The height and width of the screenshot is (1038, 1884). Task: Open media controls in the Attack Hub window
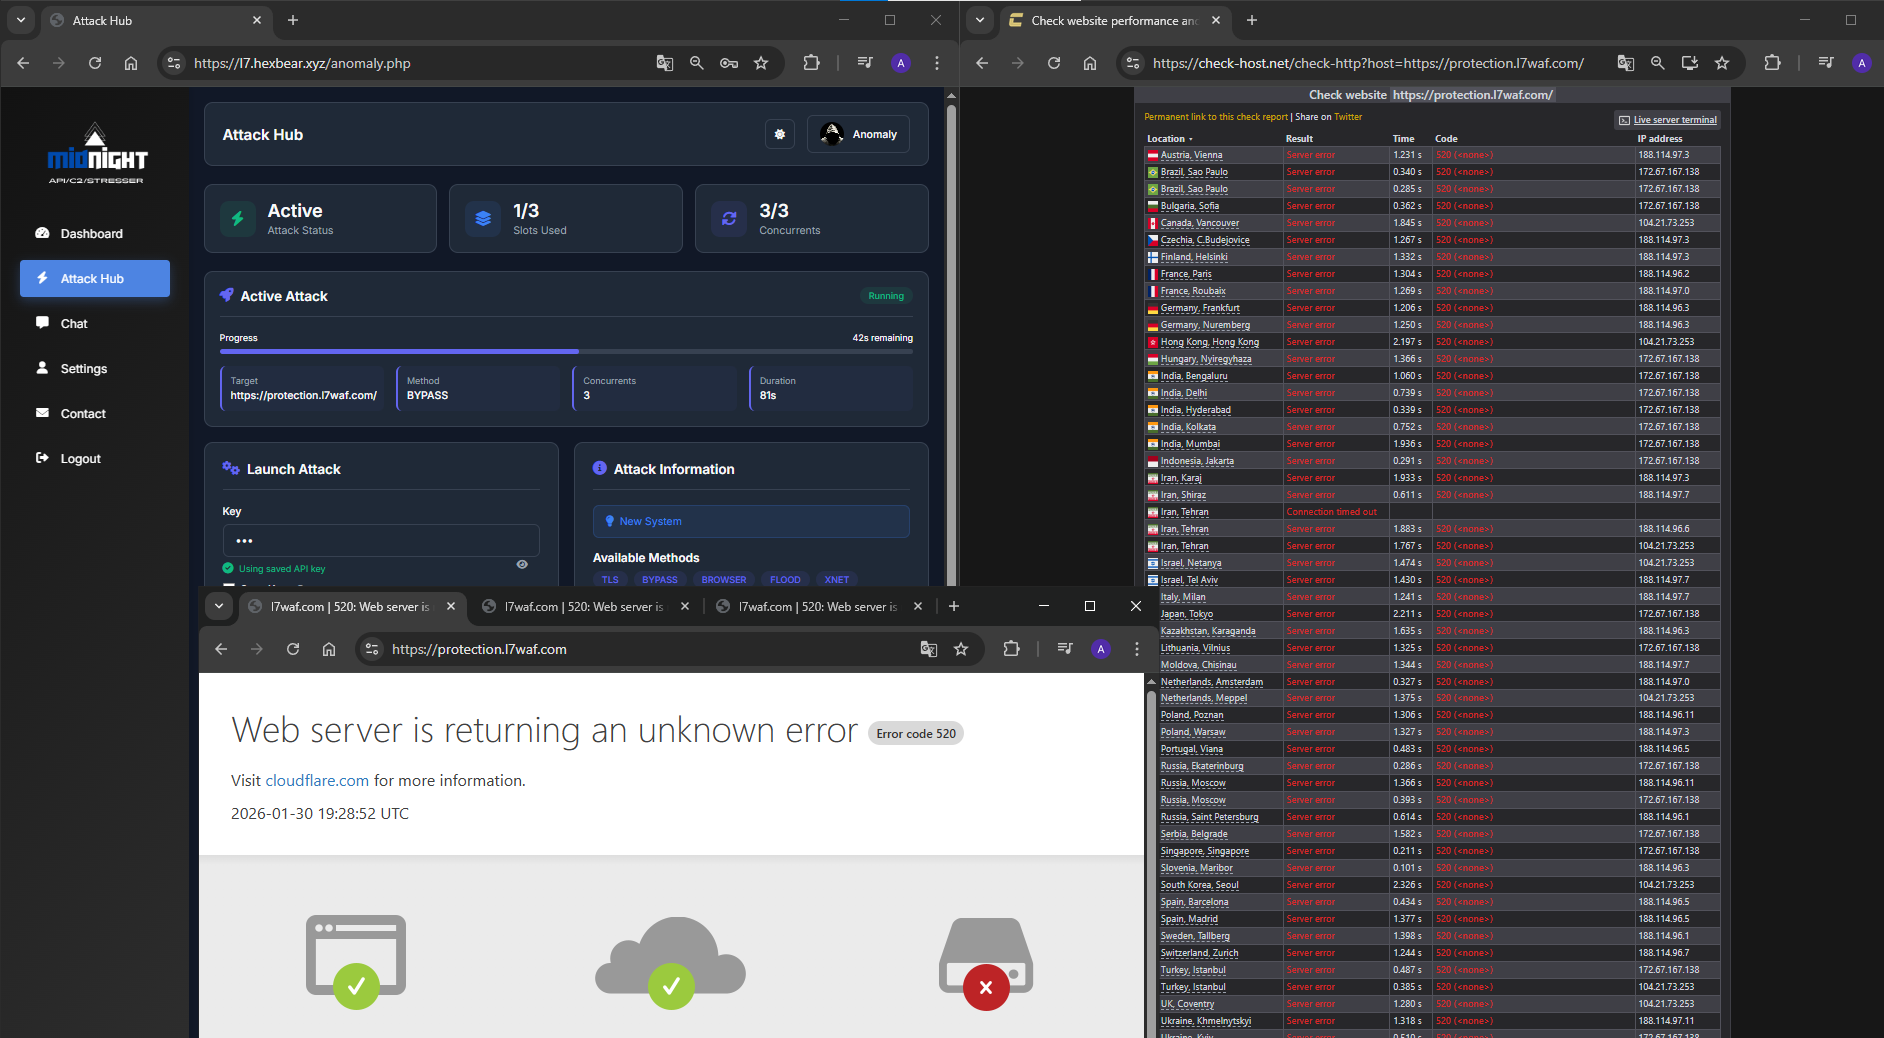865,63
